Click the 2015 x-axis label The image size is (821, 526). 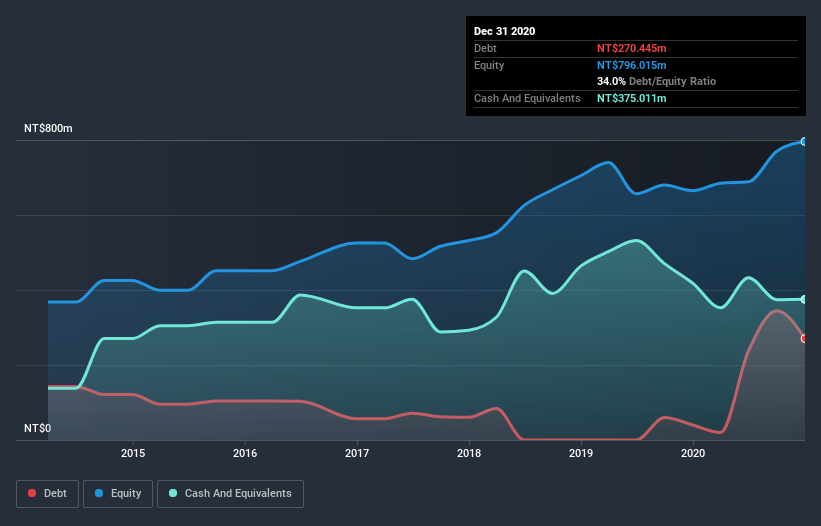[x=133, y=453]
